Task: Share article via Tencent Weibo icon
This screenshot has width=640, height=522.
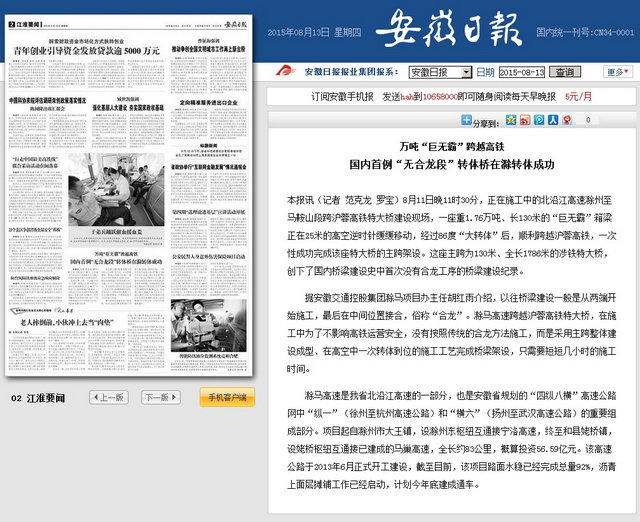Action: click(538, 123)
